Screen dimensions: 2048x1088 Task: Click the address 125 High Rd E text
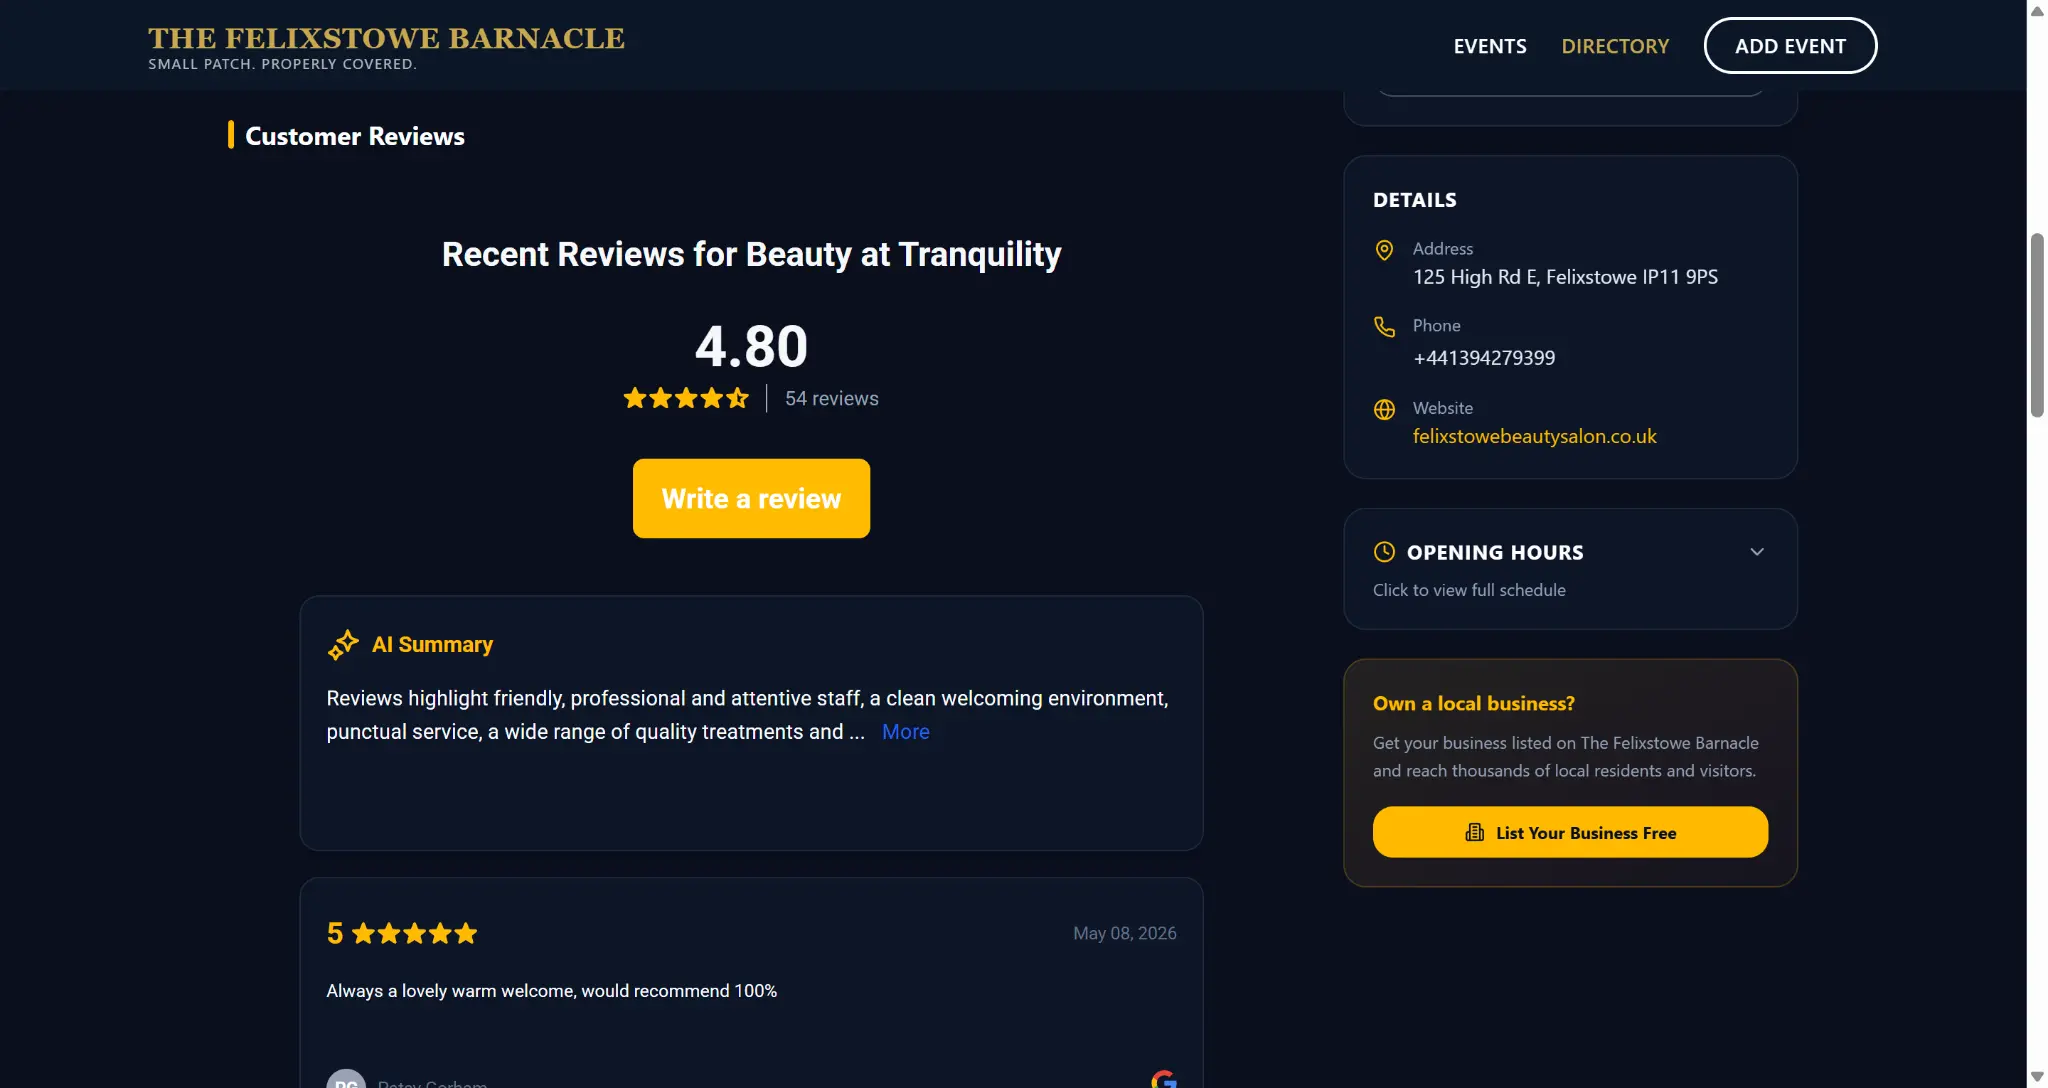click(x=1565, y=277)
